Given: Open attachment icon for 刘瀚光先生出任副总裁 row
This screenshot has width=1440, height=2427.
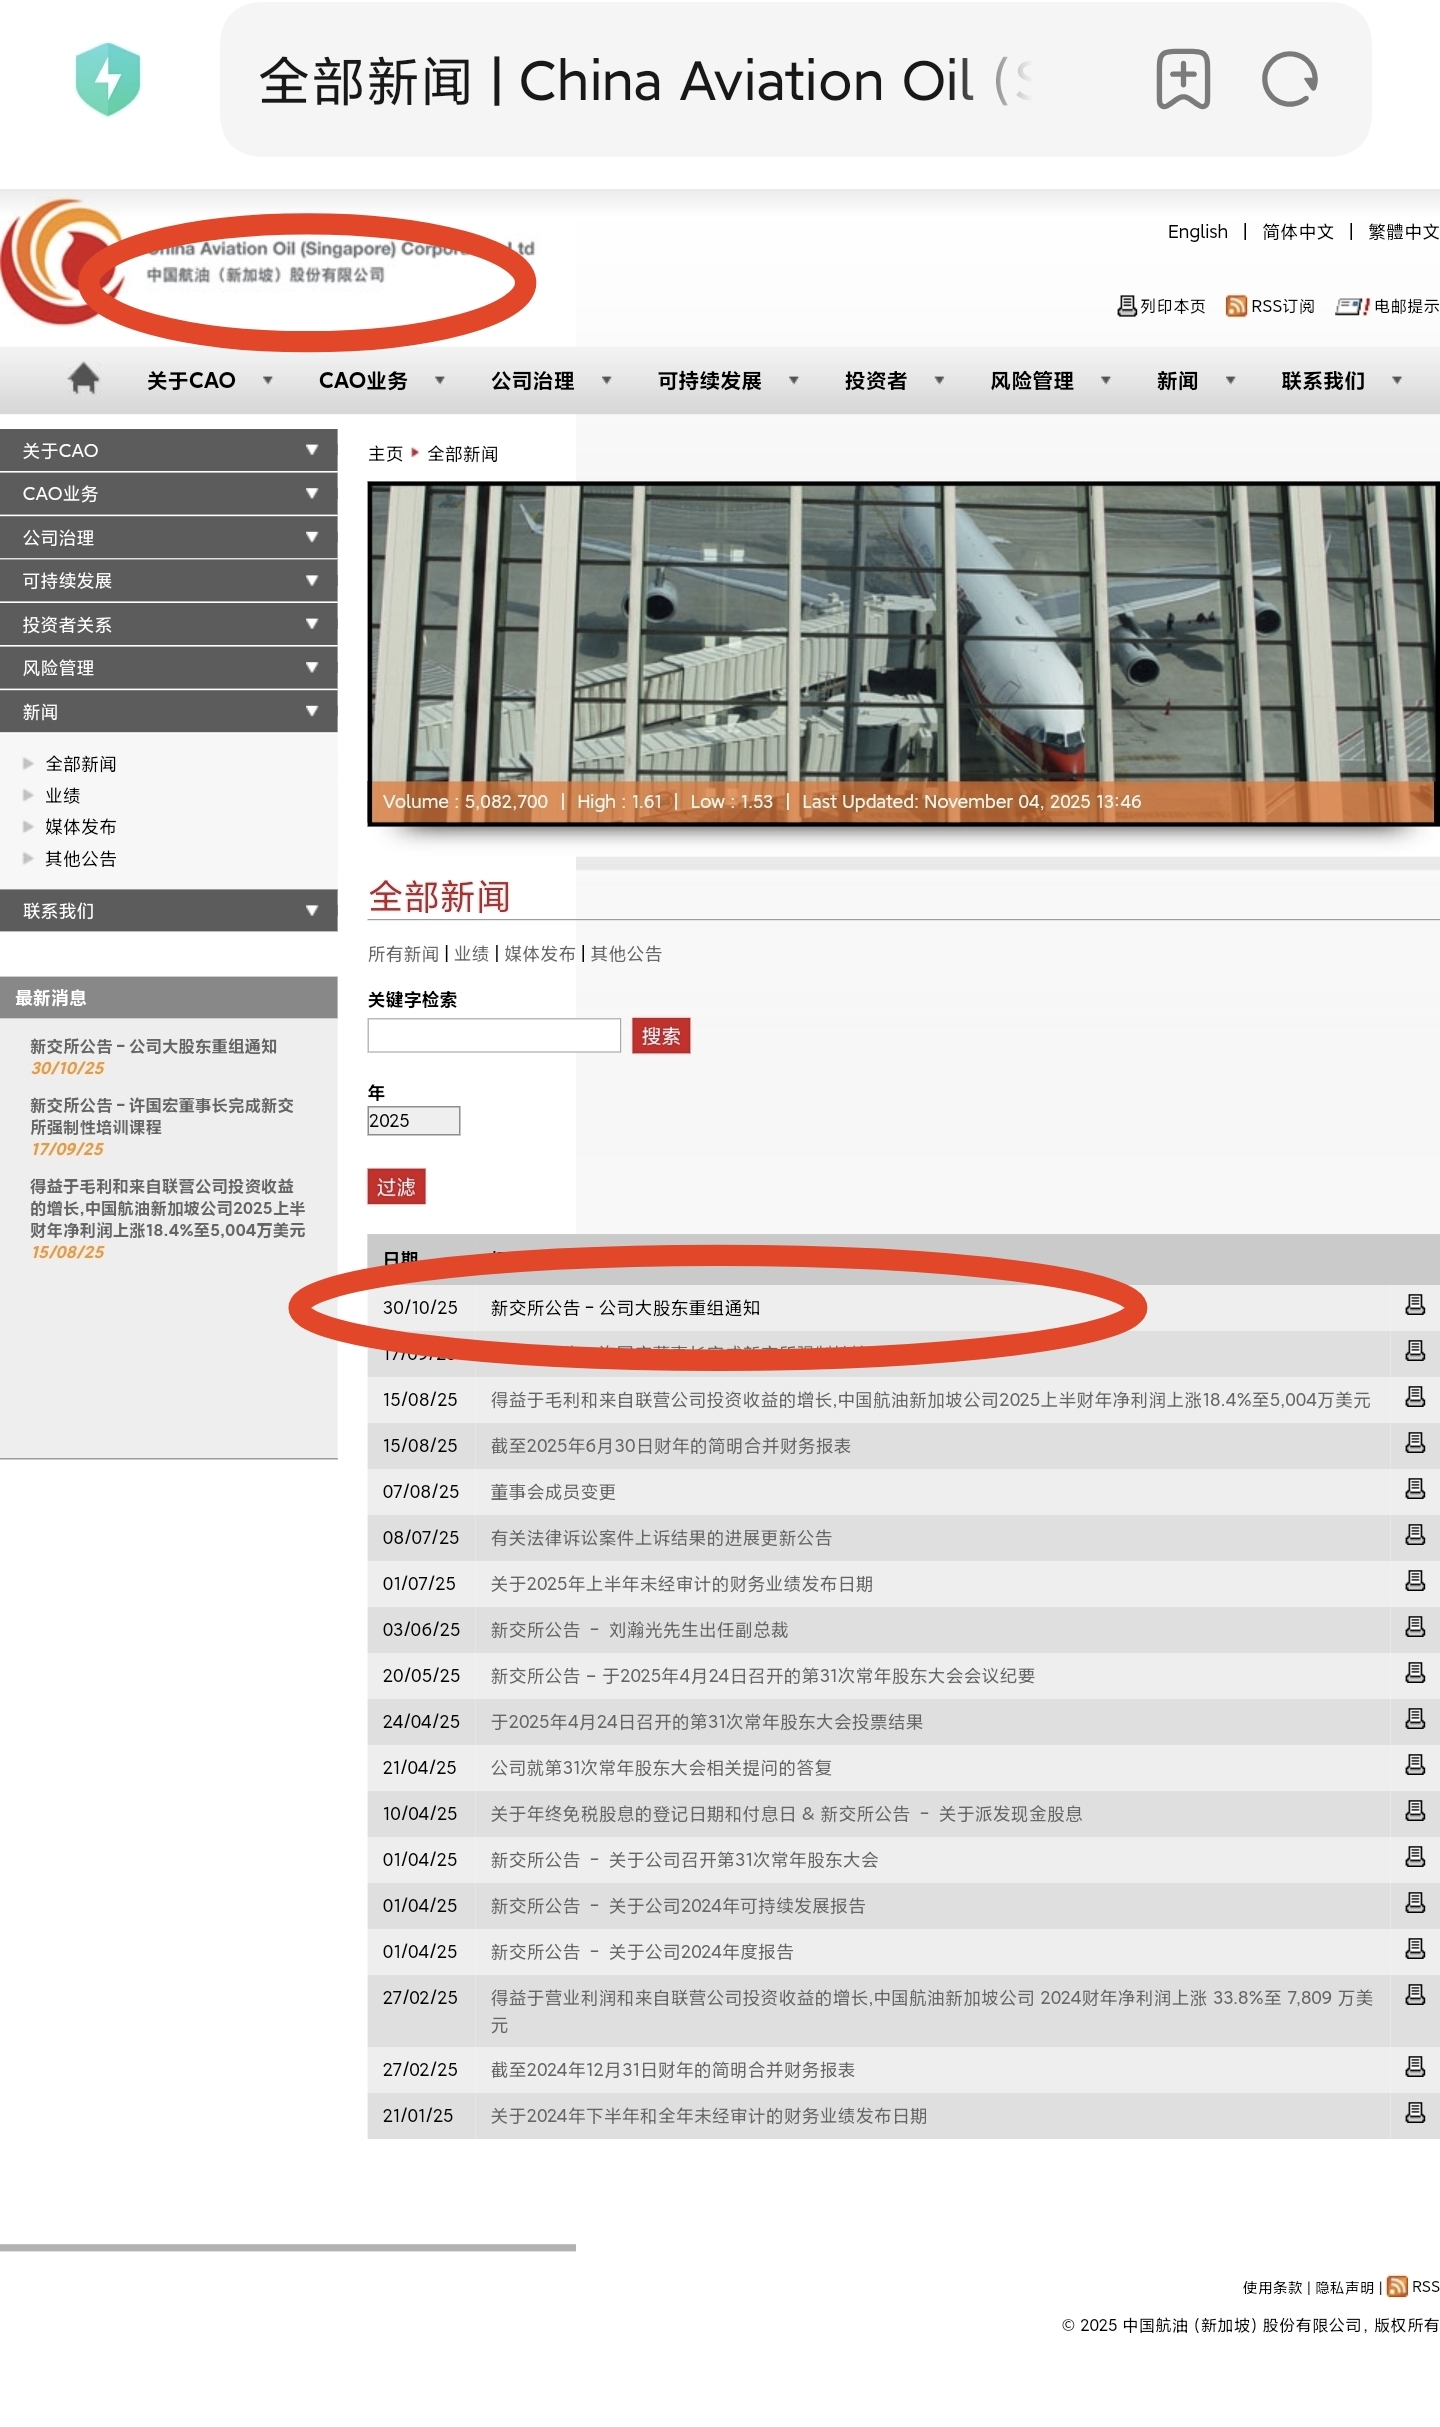Looking at the screenshot, I should (x=1415, y=1627).
